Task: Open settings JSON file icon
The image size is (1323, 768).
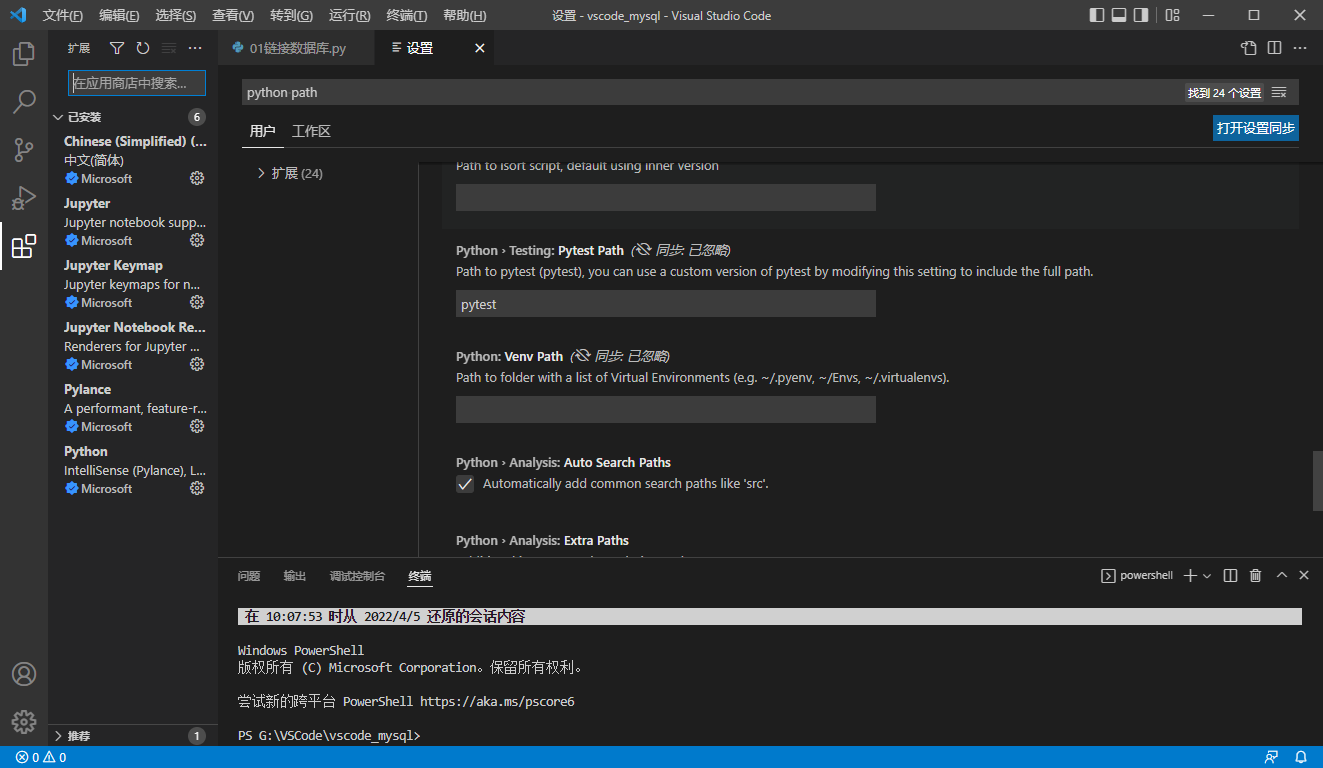Action: click(1249, 48)
